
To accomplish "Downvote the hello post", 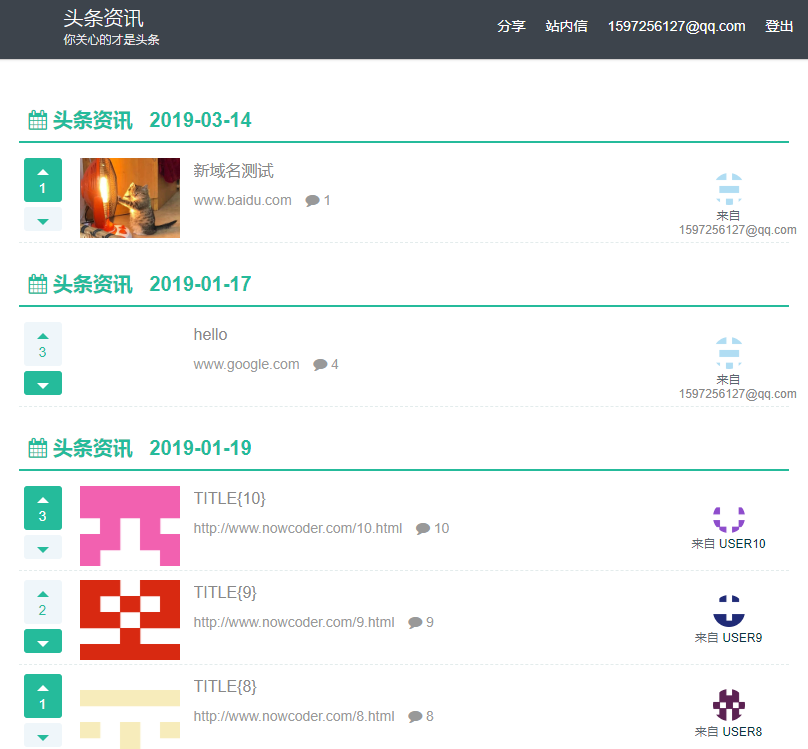I will (42, 384).
